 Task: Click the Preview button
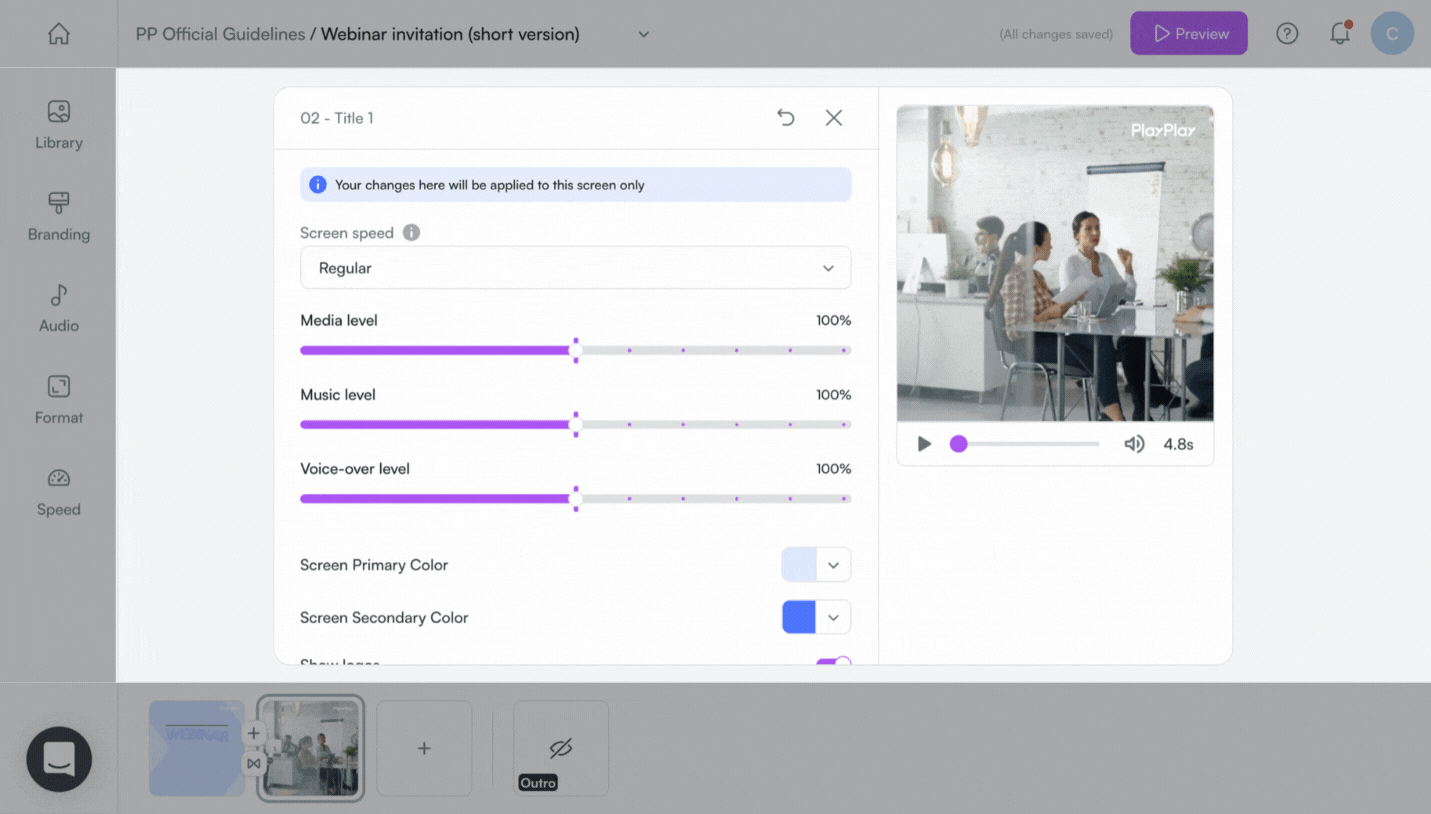point(1189,33)
